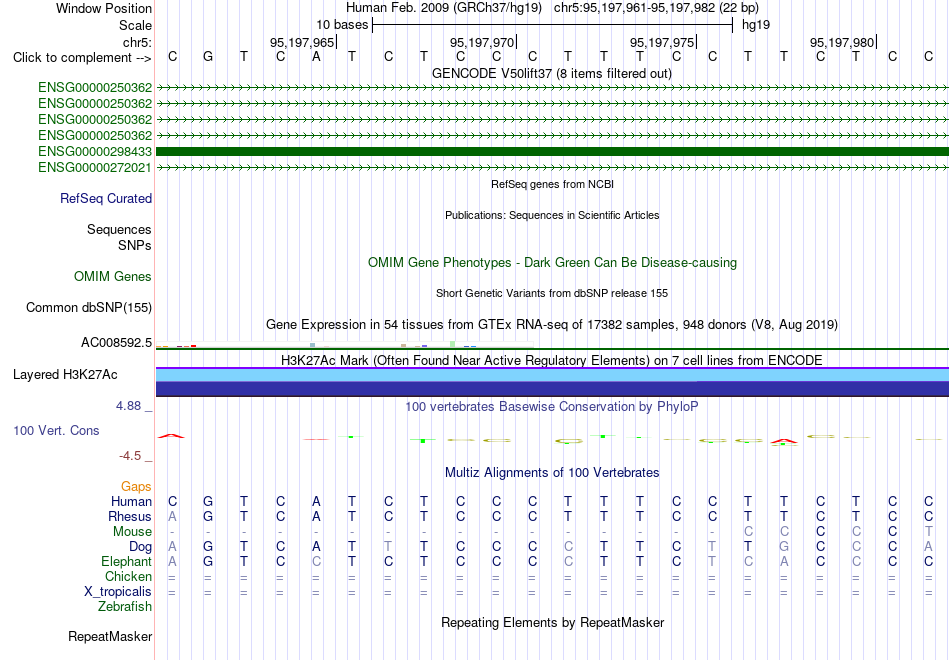The image size is (950, 660).
Task: Select the X_tropicalis alignment row label
Action: tap(118, 592)
